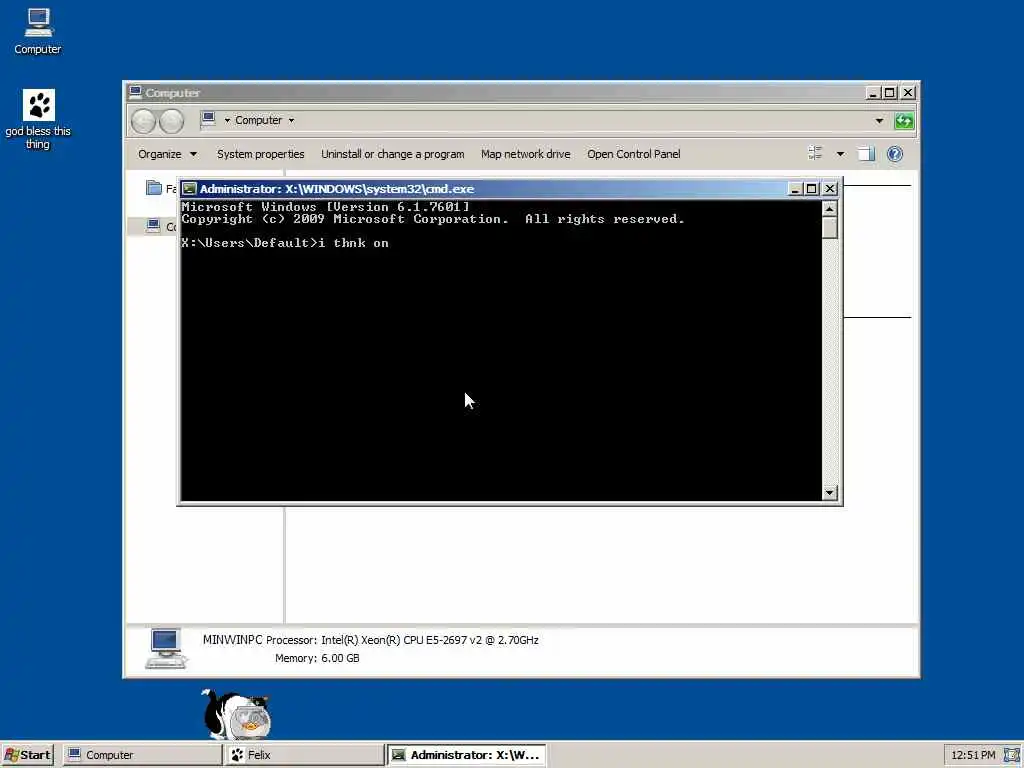Click Open Control Panel
Screen dimensions: 1024x768
[x=633, y=154]
